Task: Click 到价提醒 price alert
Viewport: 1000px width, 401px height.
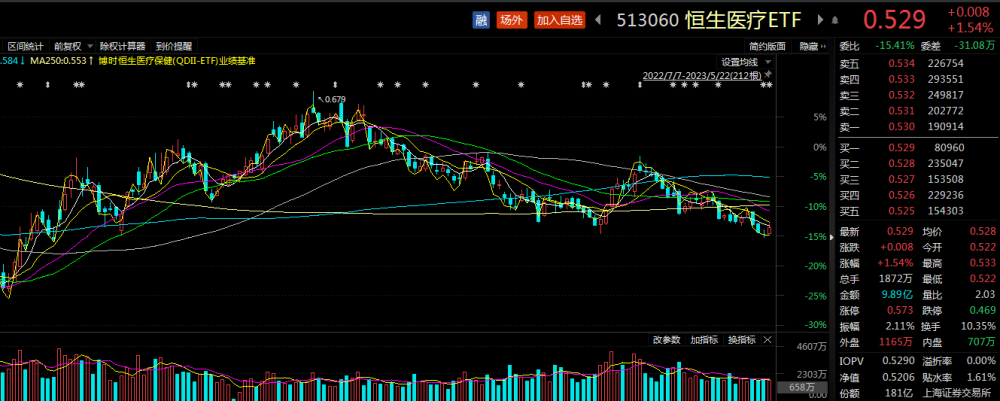Action: point(174,46)
